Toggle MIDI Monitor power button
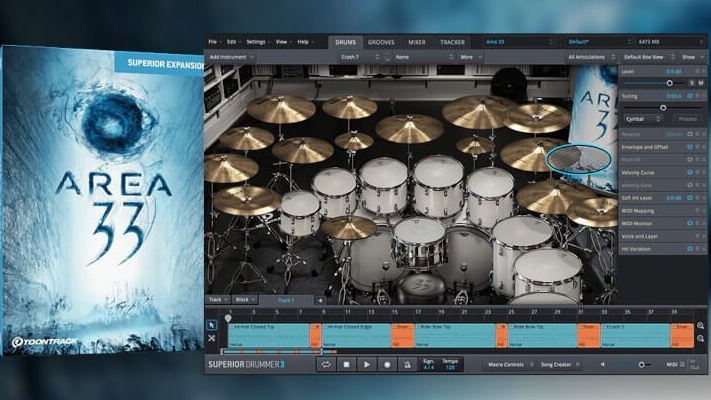Viewport: 711px width, 400px height. (690, 223)
